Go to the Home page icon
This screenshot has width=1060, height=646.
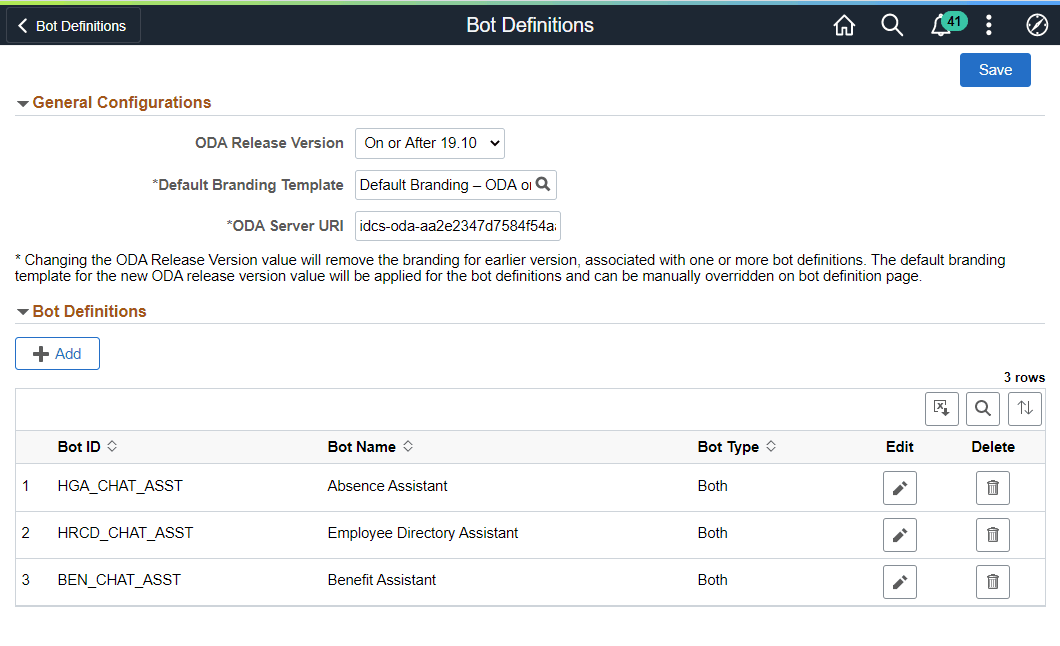tap(844, 25)
